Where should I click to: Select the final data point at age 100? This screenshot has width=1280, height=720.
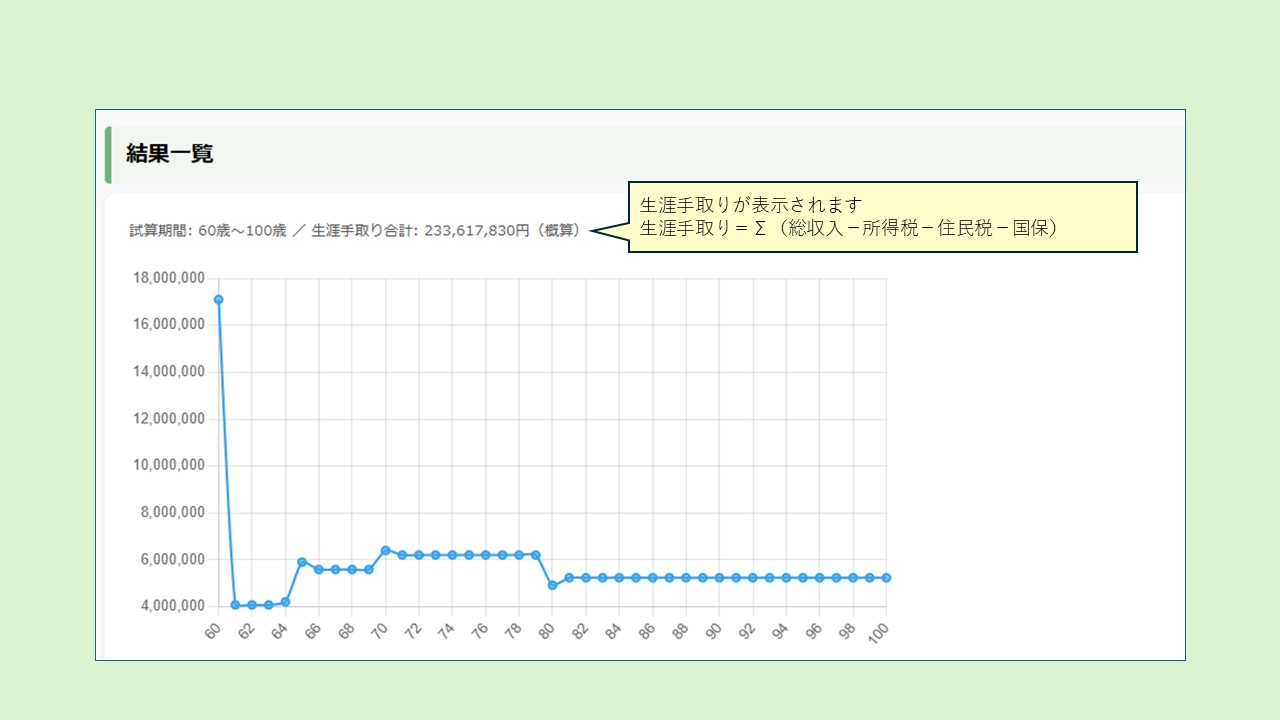(886, 578)
